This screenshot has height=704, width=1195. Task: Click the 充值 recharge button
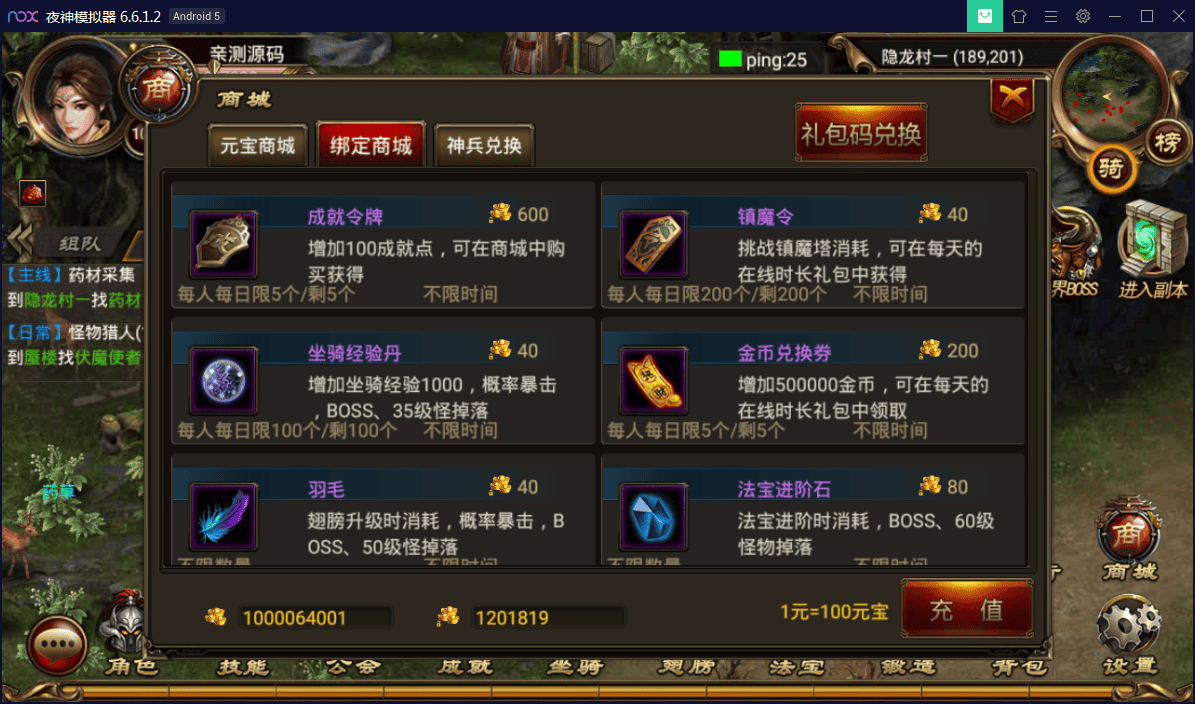[x=967, y=610]
